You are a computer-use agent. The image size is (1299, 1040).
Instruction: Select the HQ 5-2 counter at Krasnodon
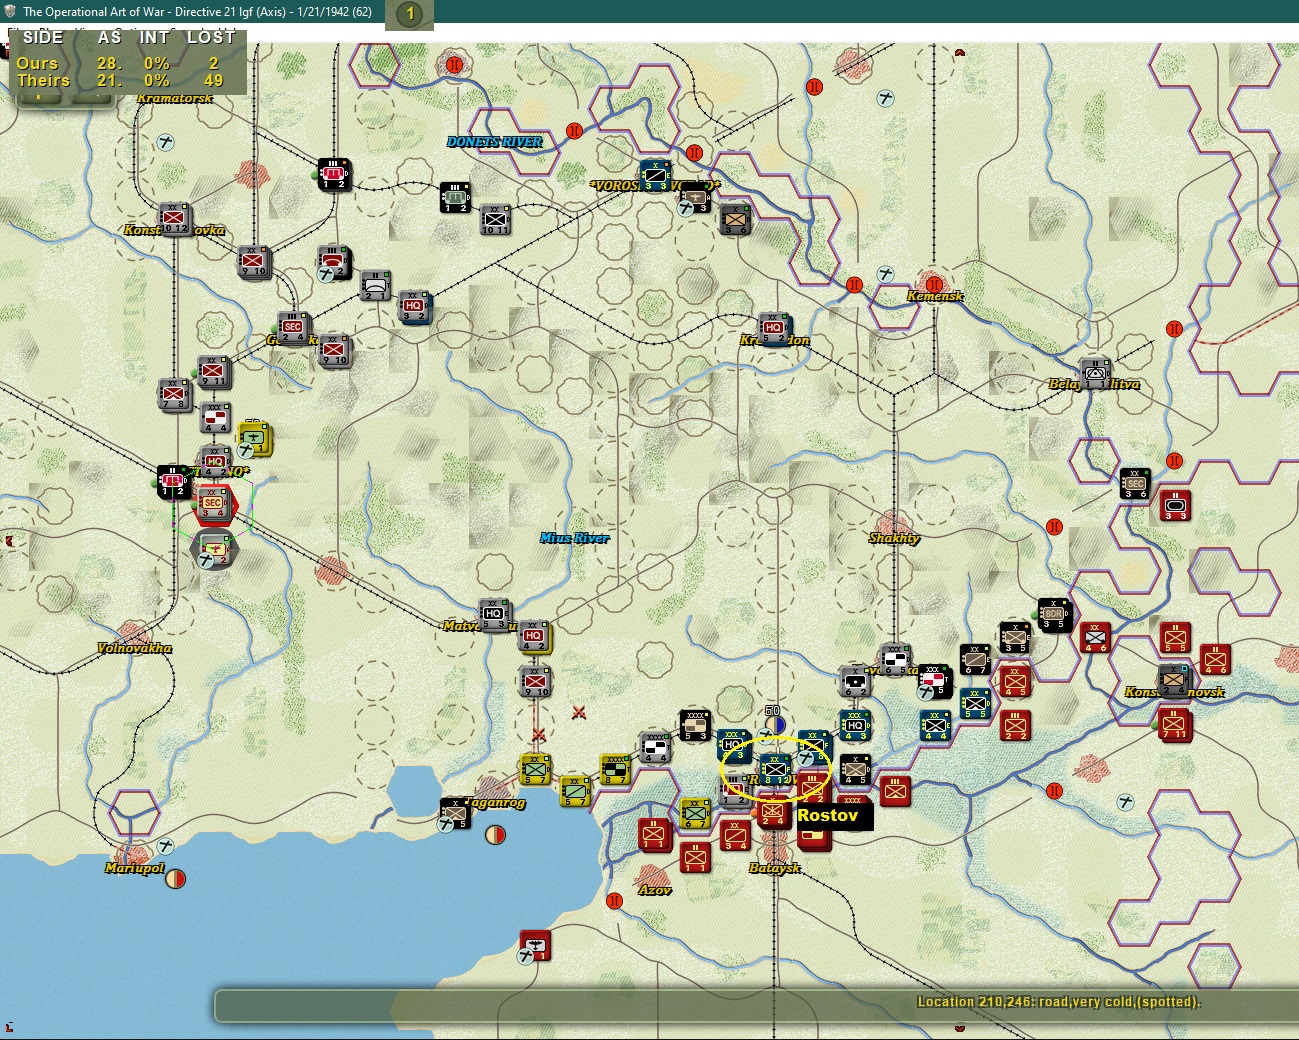click(x=774, y=328)
